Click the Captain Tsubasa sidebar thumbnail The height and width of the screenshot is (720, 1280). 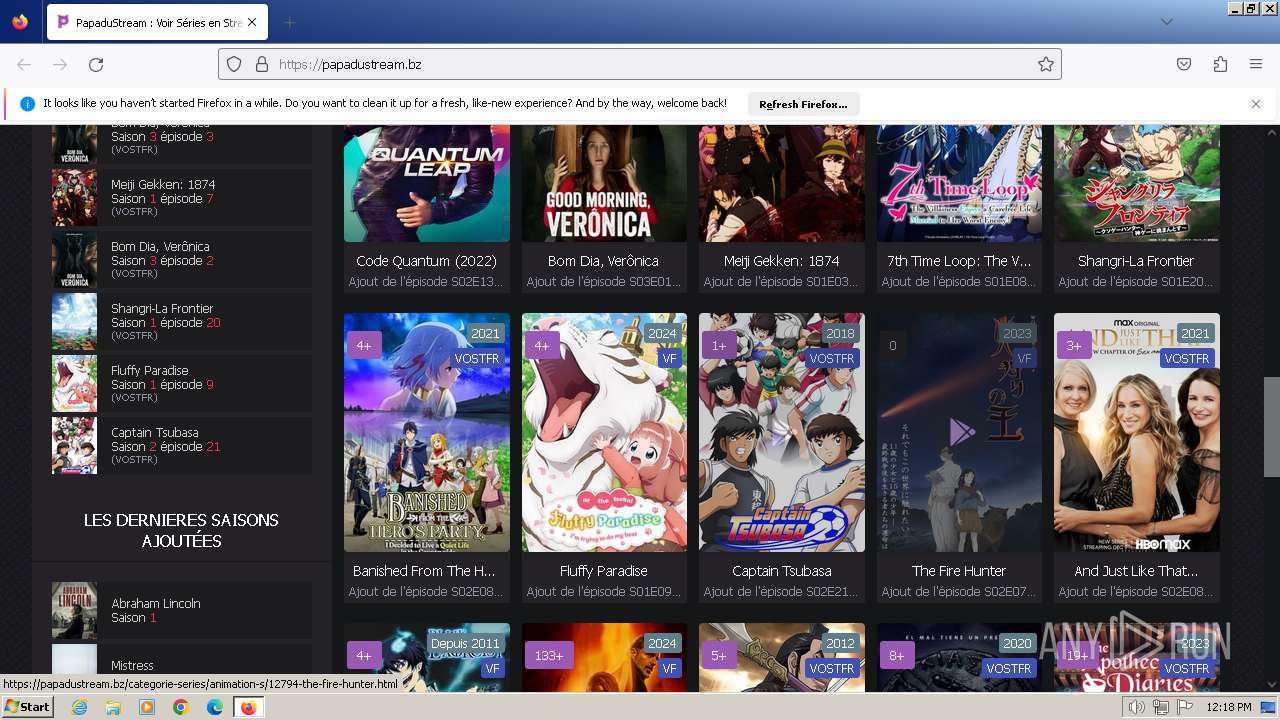(x=74, y=446)
